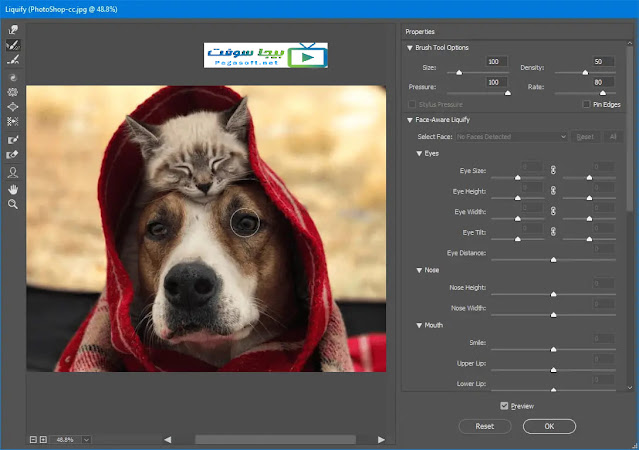Select the Zoom magnifier tool

click(13, 203)
